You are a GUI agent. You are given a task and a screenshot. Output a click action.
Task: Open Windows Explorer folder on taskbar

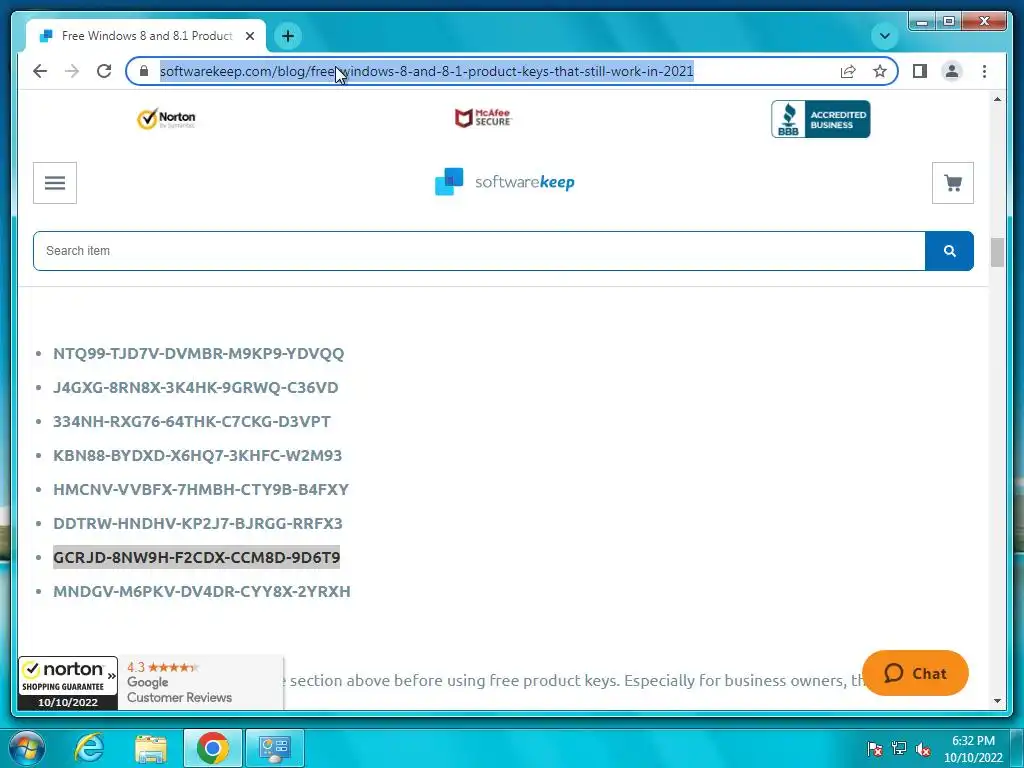pyautogui.click(x=150, y=748)
